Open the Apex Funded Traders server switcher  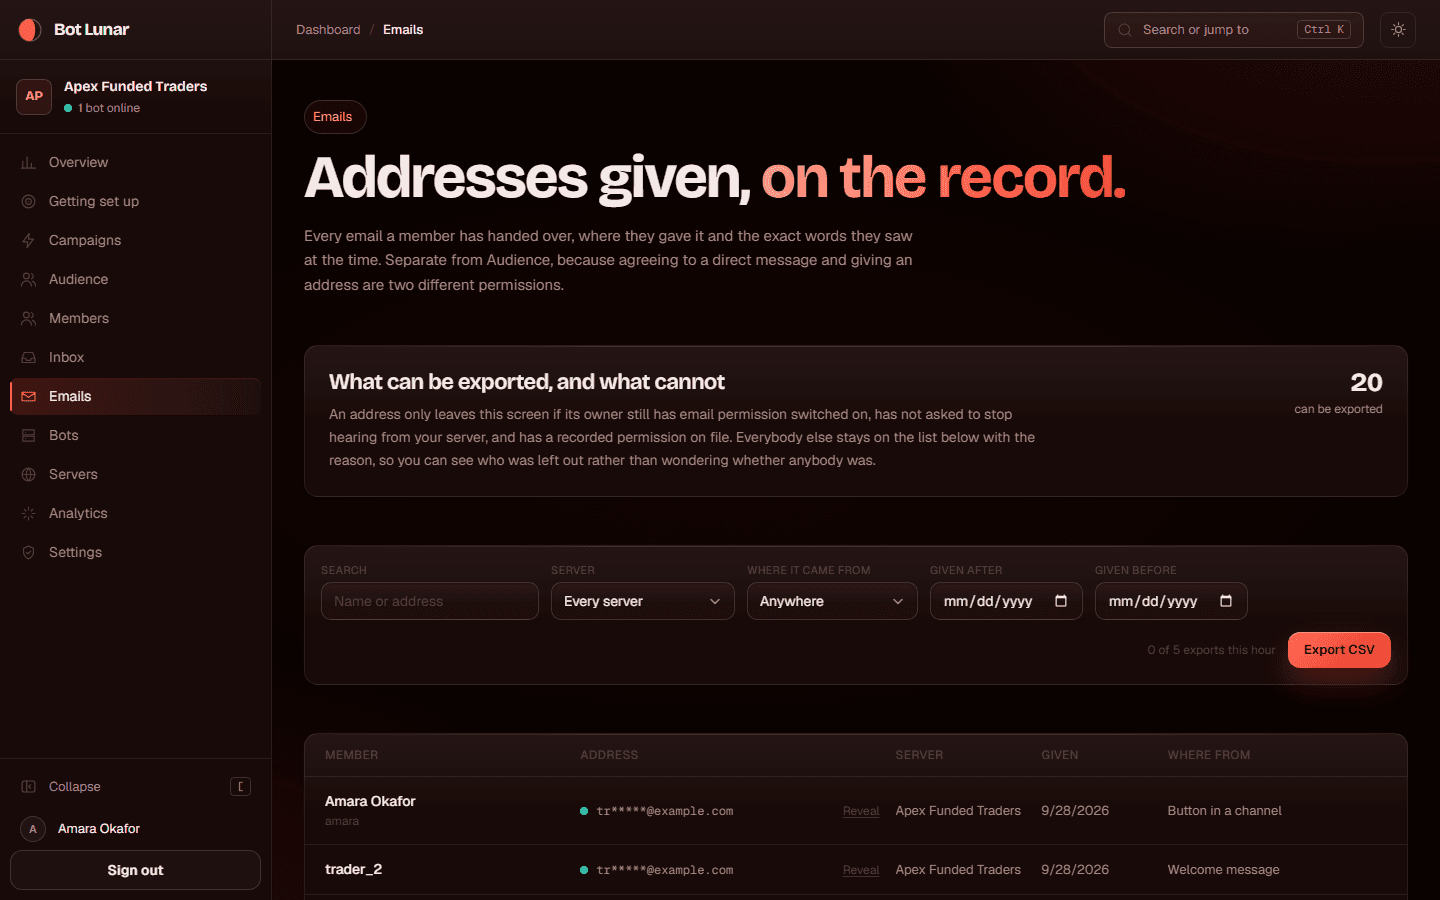coord(135,96)
